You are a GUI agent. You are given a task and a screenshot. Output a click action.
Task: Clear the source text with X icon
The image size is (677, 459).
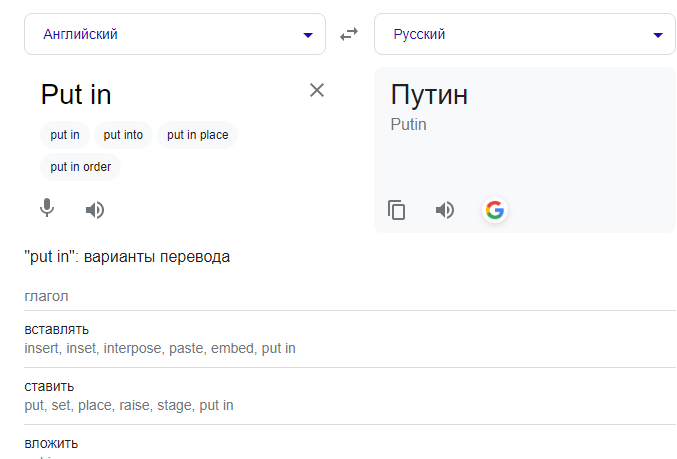pyautogui.click(x=317, y=90)
